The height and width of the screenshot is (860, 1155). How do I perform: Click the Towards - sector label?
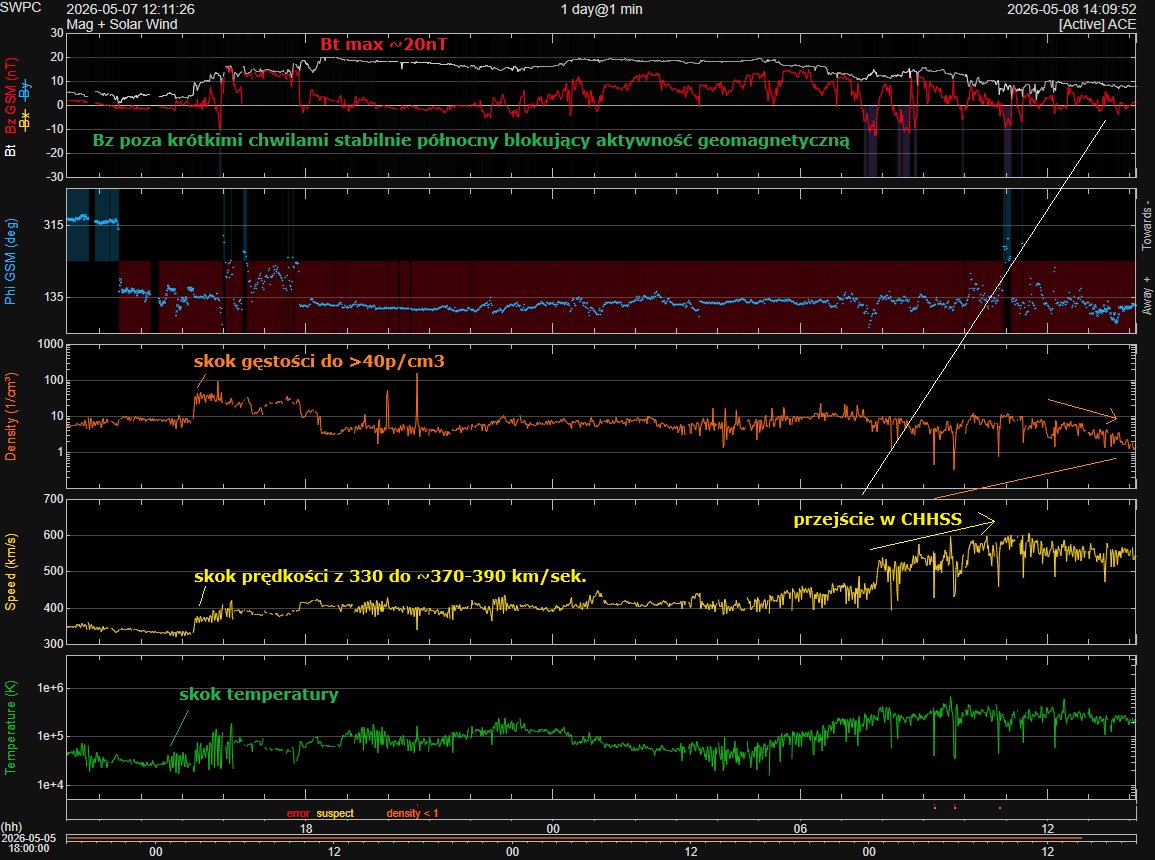click(x=1147, y=225)
